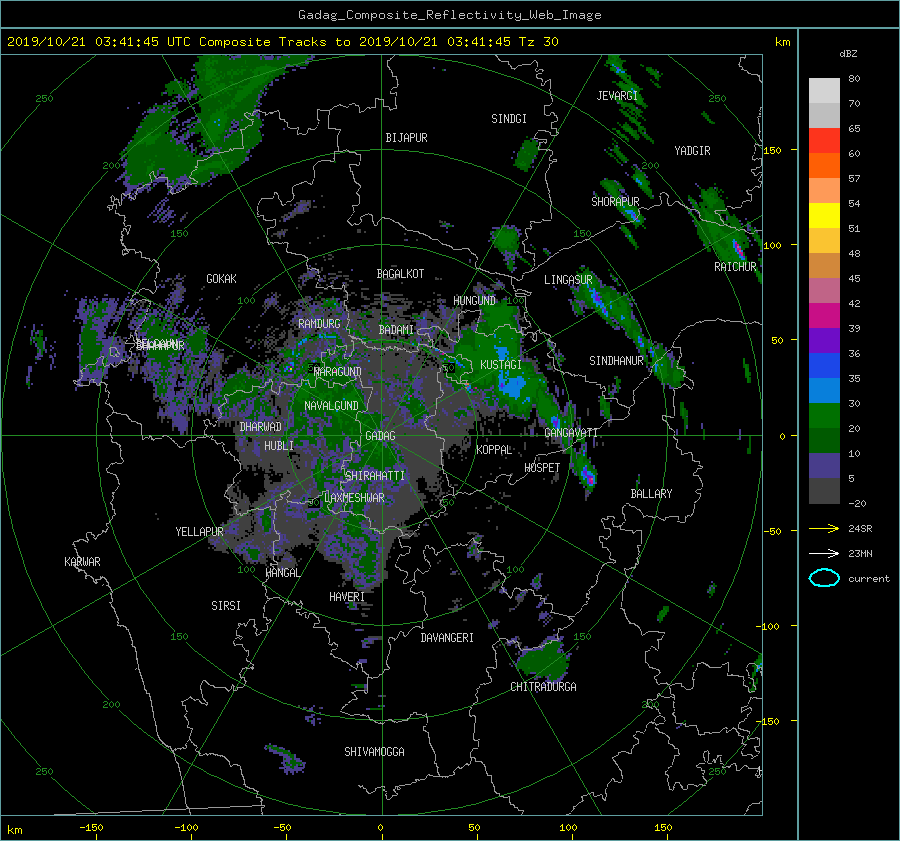The width and height of the screenshot is (900, 841).
Task: Click the BADAMI city label
Action: (x=396, y=330)
